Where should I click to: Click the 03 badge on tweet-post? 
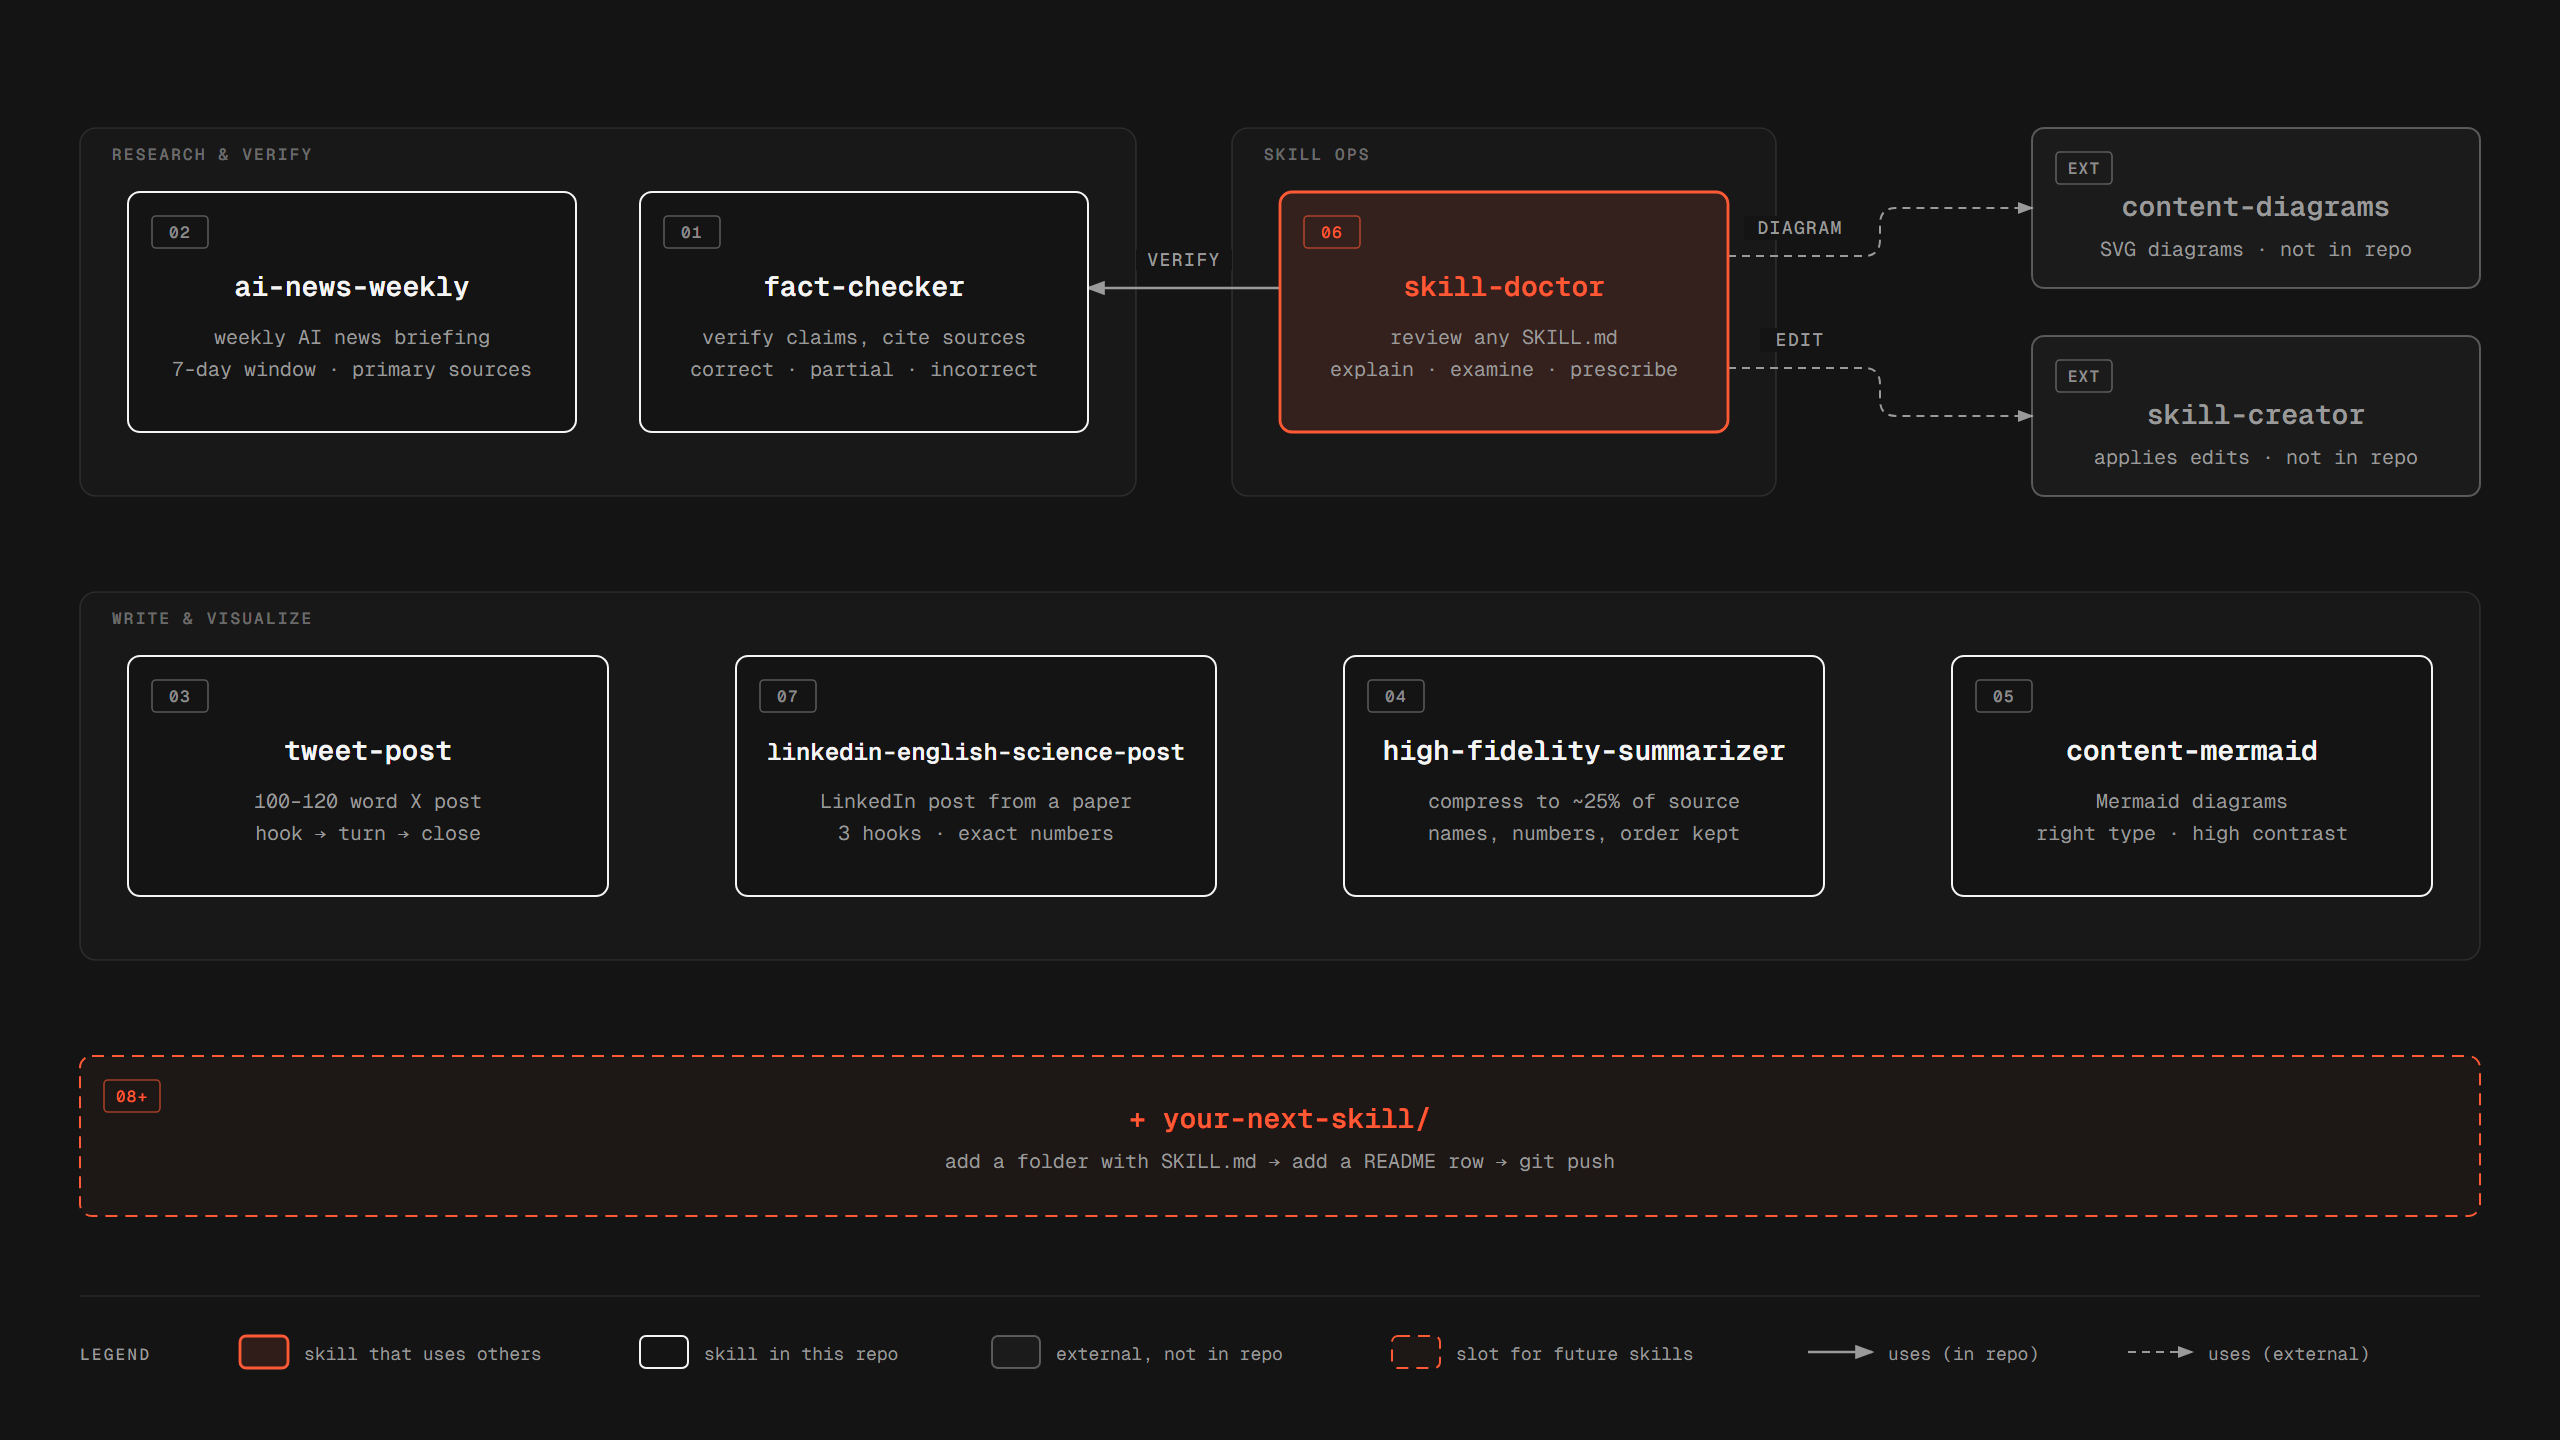point(179,696)
